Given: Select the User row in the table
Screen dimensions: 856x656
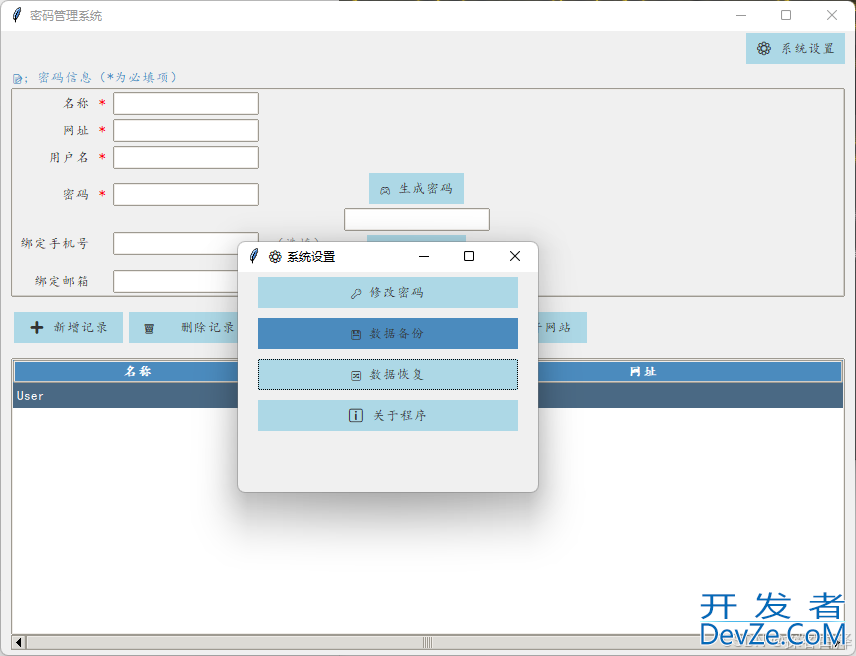Looking at the screenshot, I should [x=126, y=396].
